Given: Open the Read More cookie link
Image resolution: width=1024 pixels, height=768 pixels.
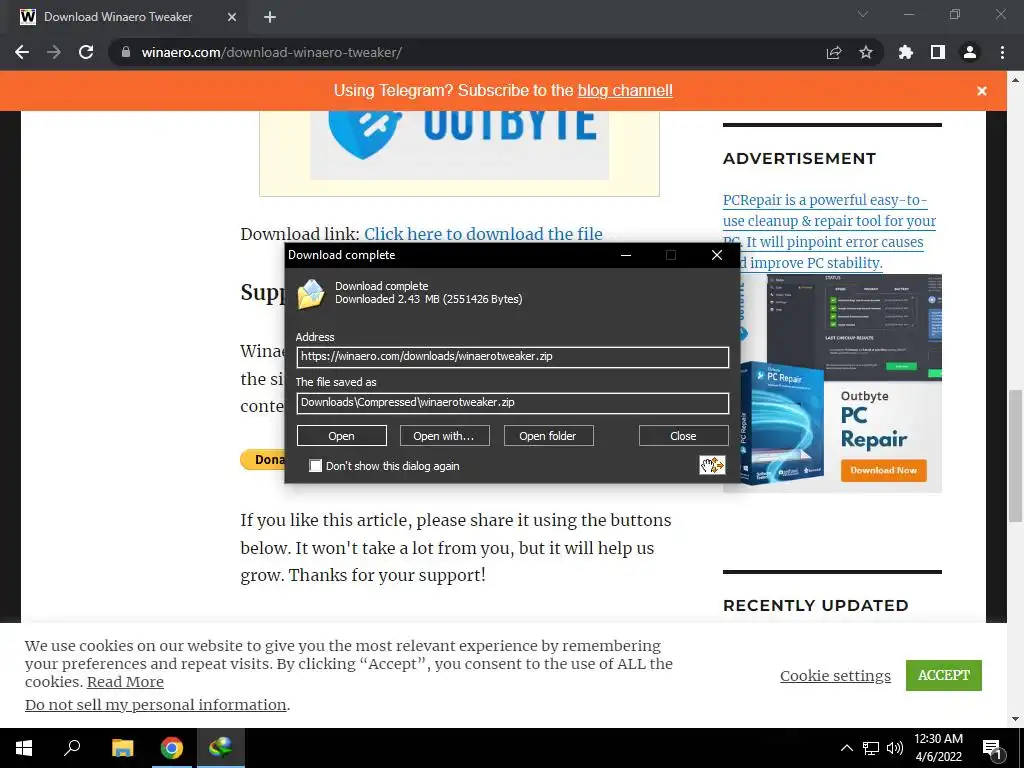Looking at the screenshot, I should click(125, 682).
